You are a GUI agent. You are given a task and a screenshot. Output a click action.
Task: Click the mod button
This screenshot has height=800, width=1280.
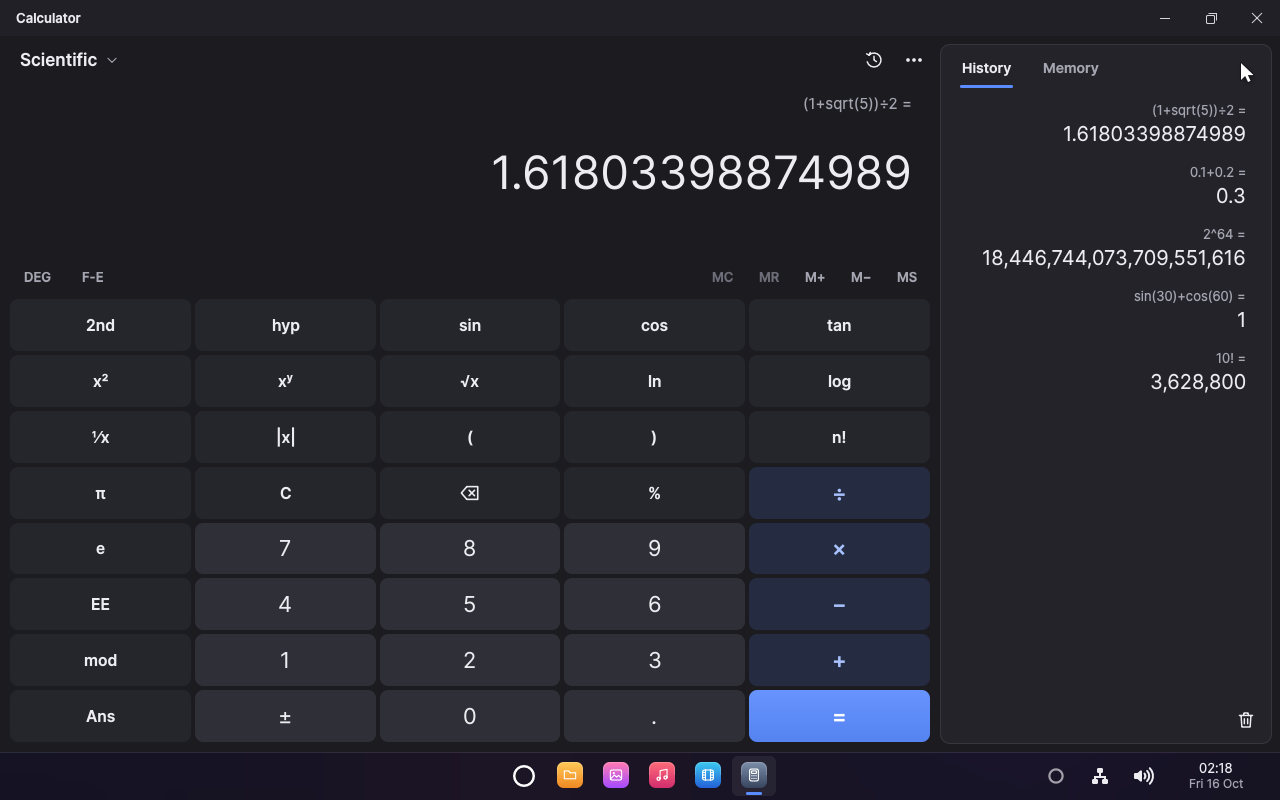[x=100, y=661]
